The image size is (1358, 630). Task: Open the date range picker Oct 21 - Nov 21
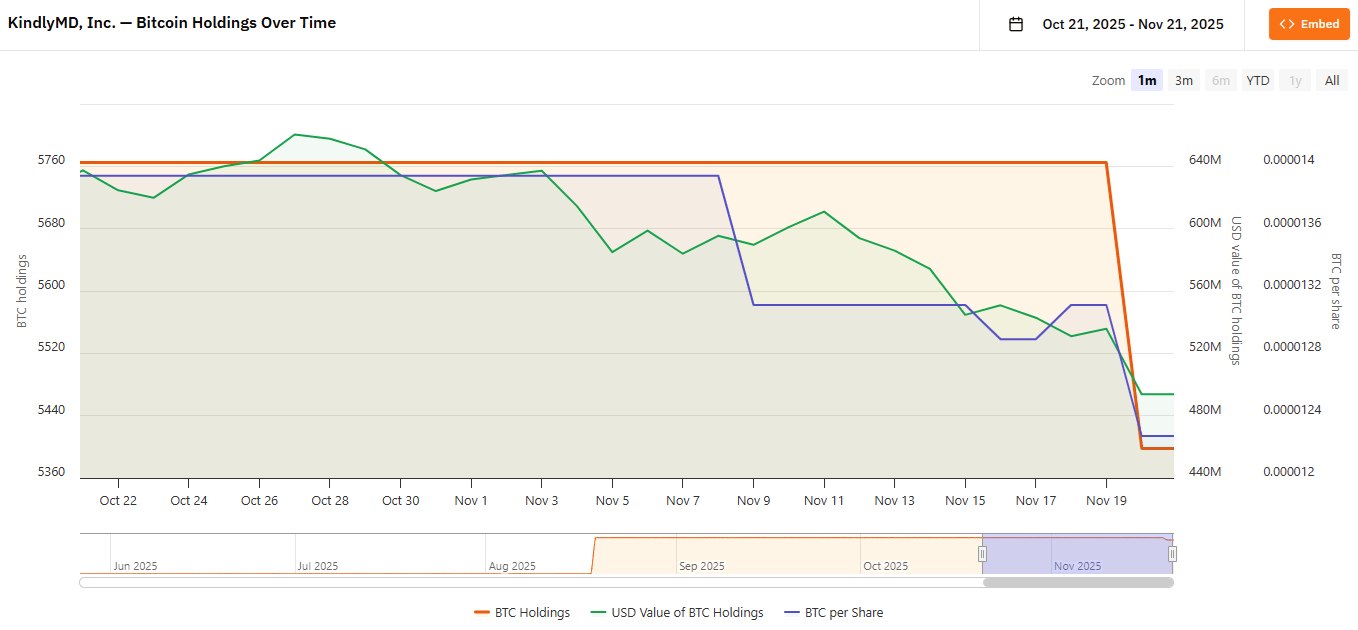coord(1132,24)
